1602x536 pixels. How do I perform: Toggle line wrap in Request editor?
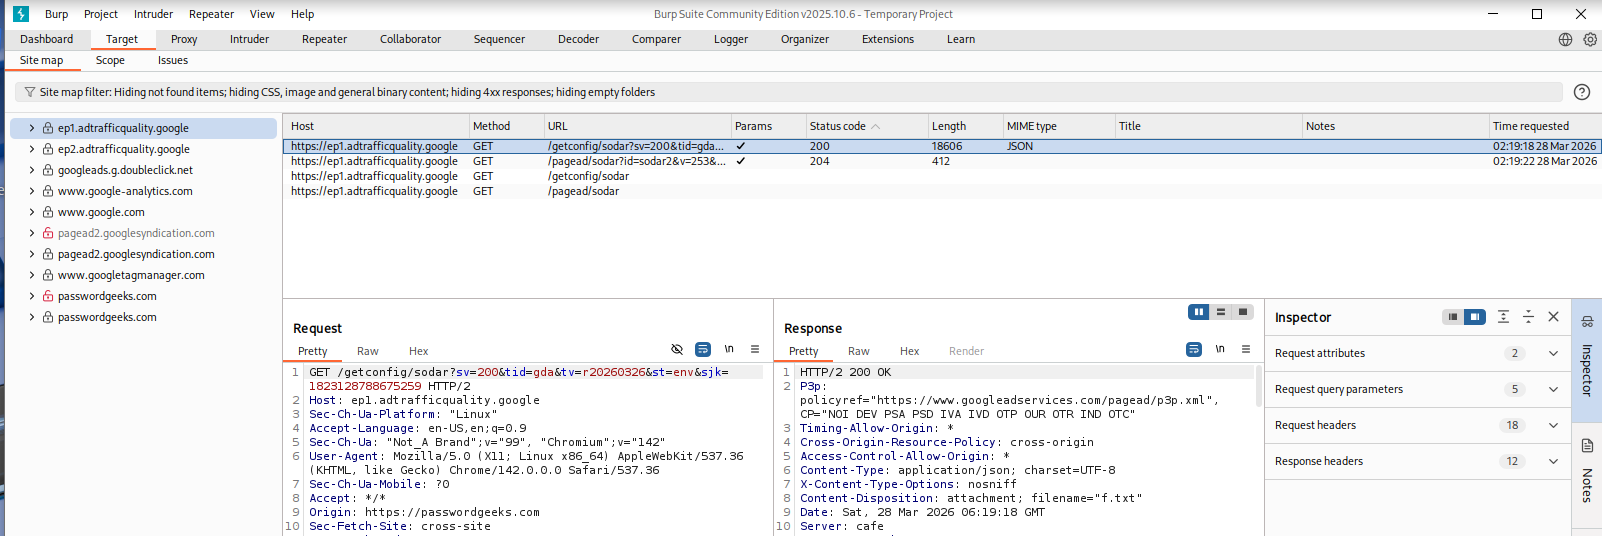pyautogui.click(x=703, y=349)
